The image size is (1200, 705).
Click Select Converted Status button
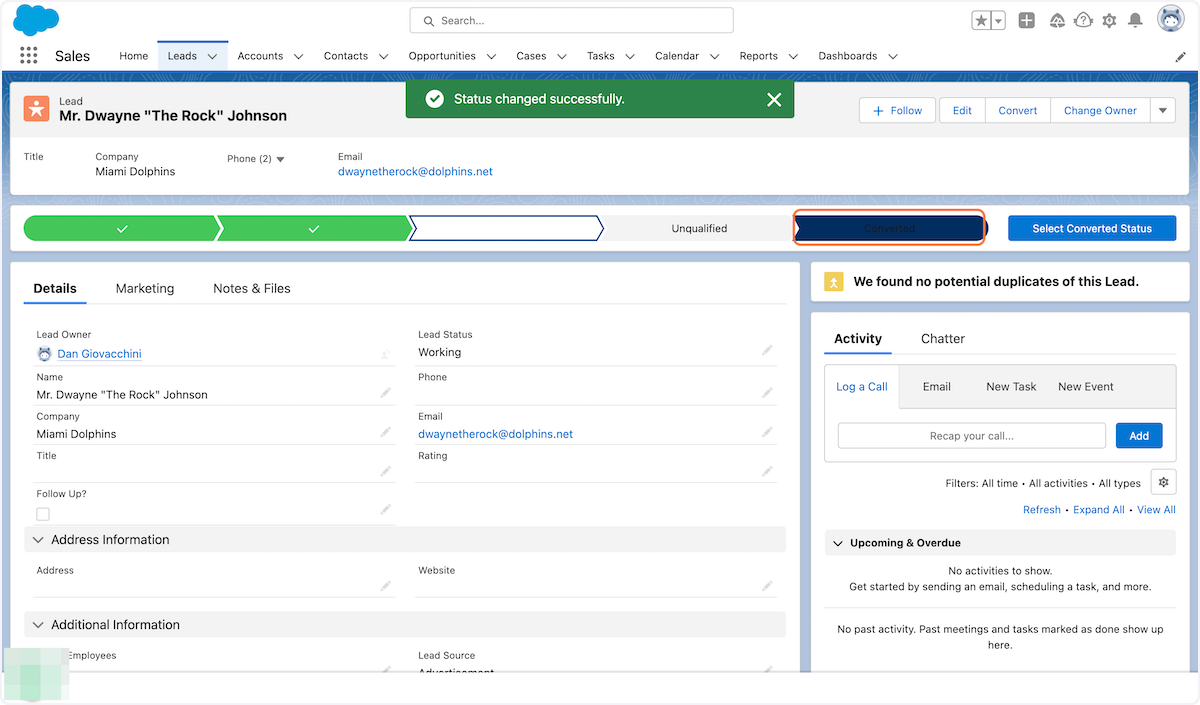[x=1092, y=229]
